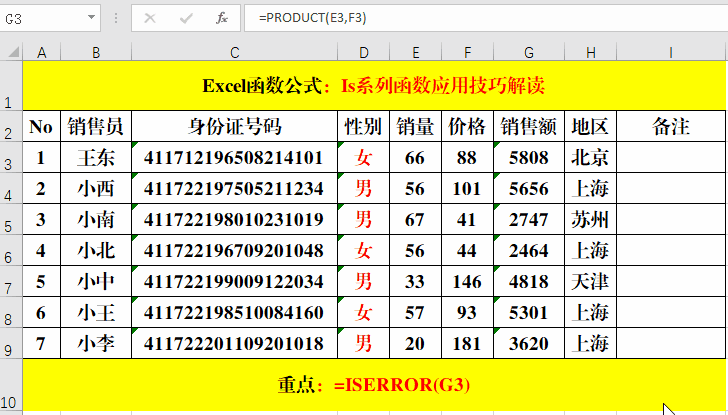Click ID cell '411722198010231019'
Image resolution: width=728 pixels, height=415 pixels.
234,220
